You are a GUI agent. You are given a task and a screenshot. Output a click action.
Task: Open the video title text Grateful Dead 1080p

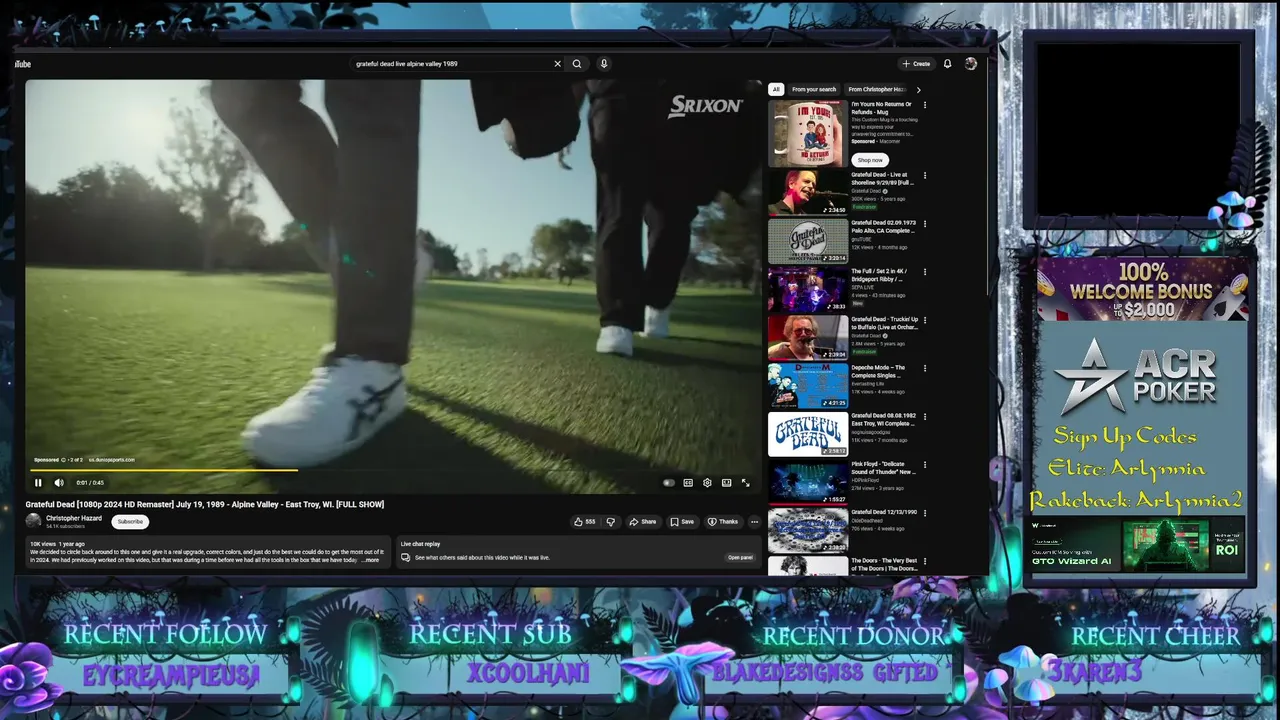click(205, 504)
